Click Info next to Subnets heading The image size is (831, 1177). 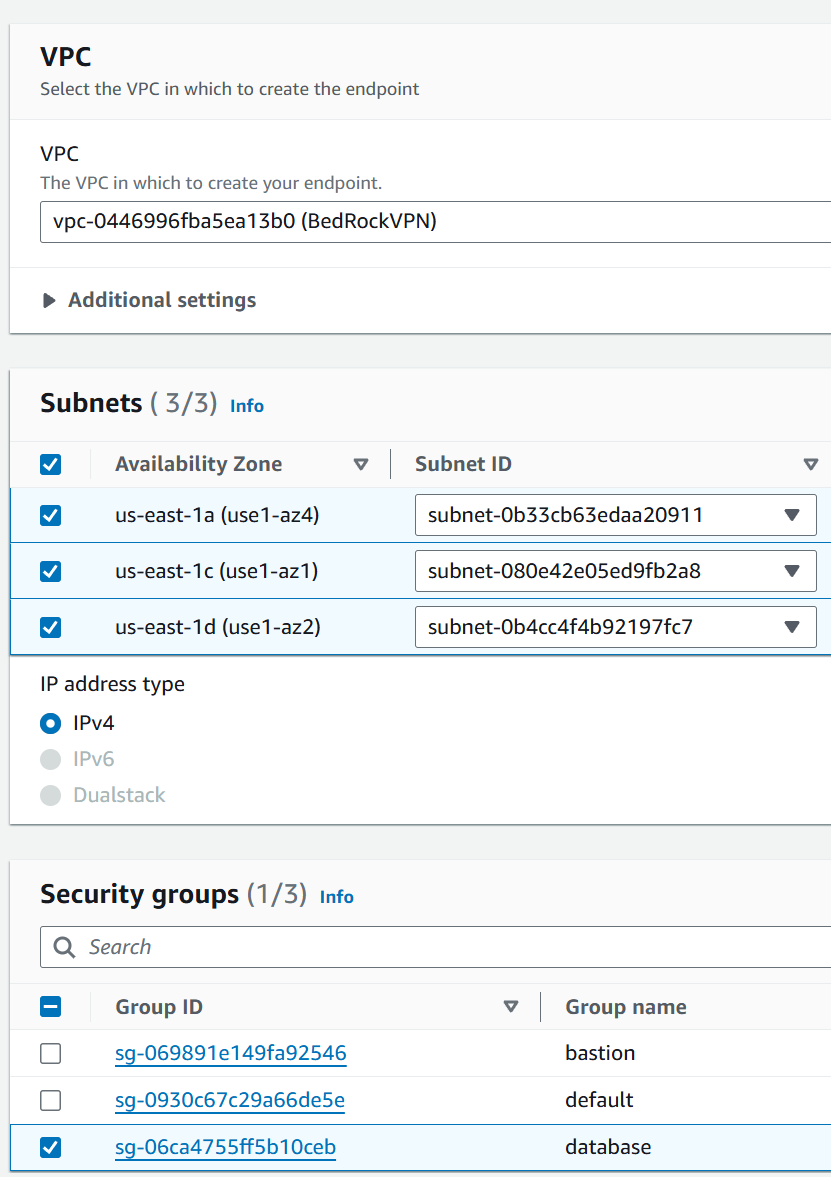click(246, 406)
